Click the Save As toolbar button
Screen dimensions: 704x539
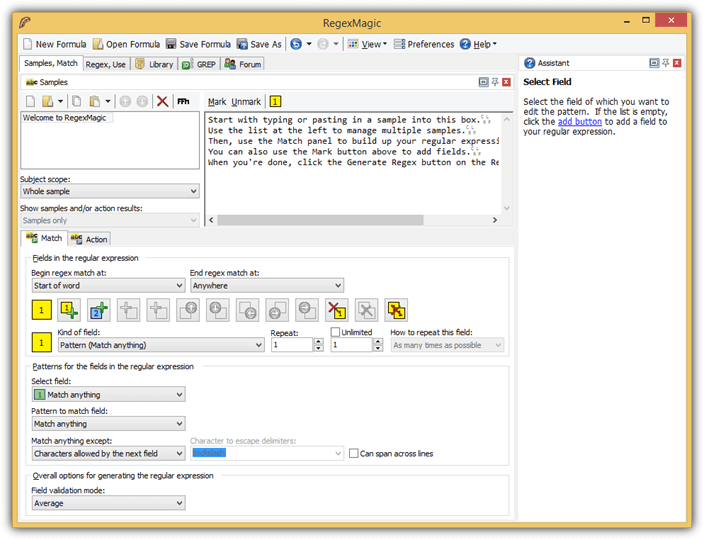(x=259, y=44)
